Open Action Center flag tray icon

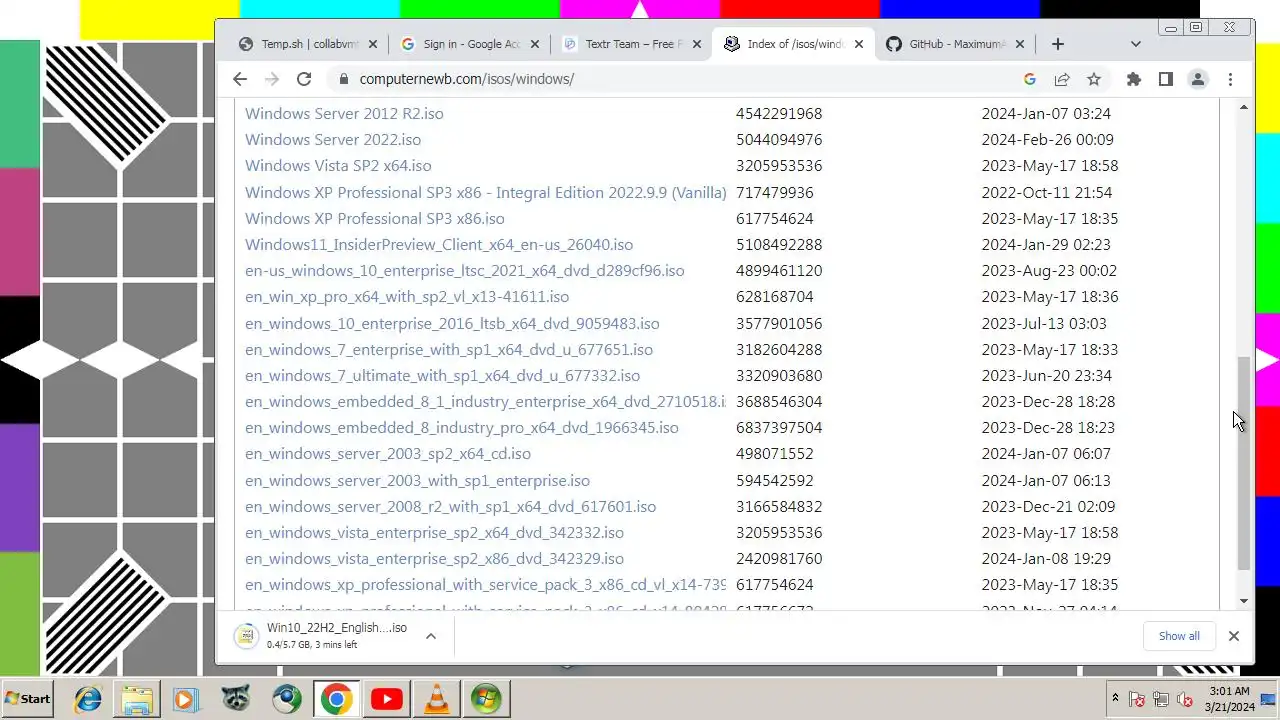(1137, 699)
